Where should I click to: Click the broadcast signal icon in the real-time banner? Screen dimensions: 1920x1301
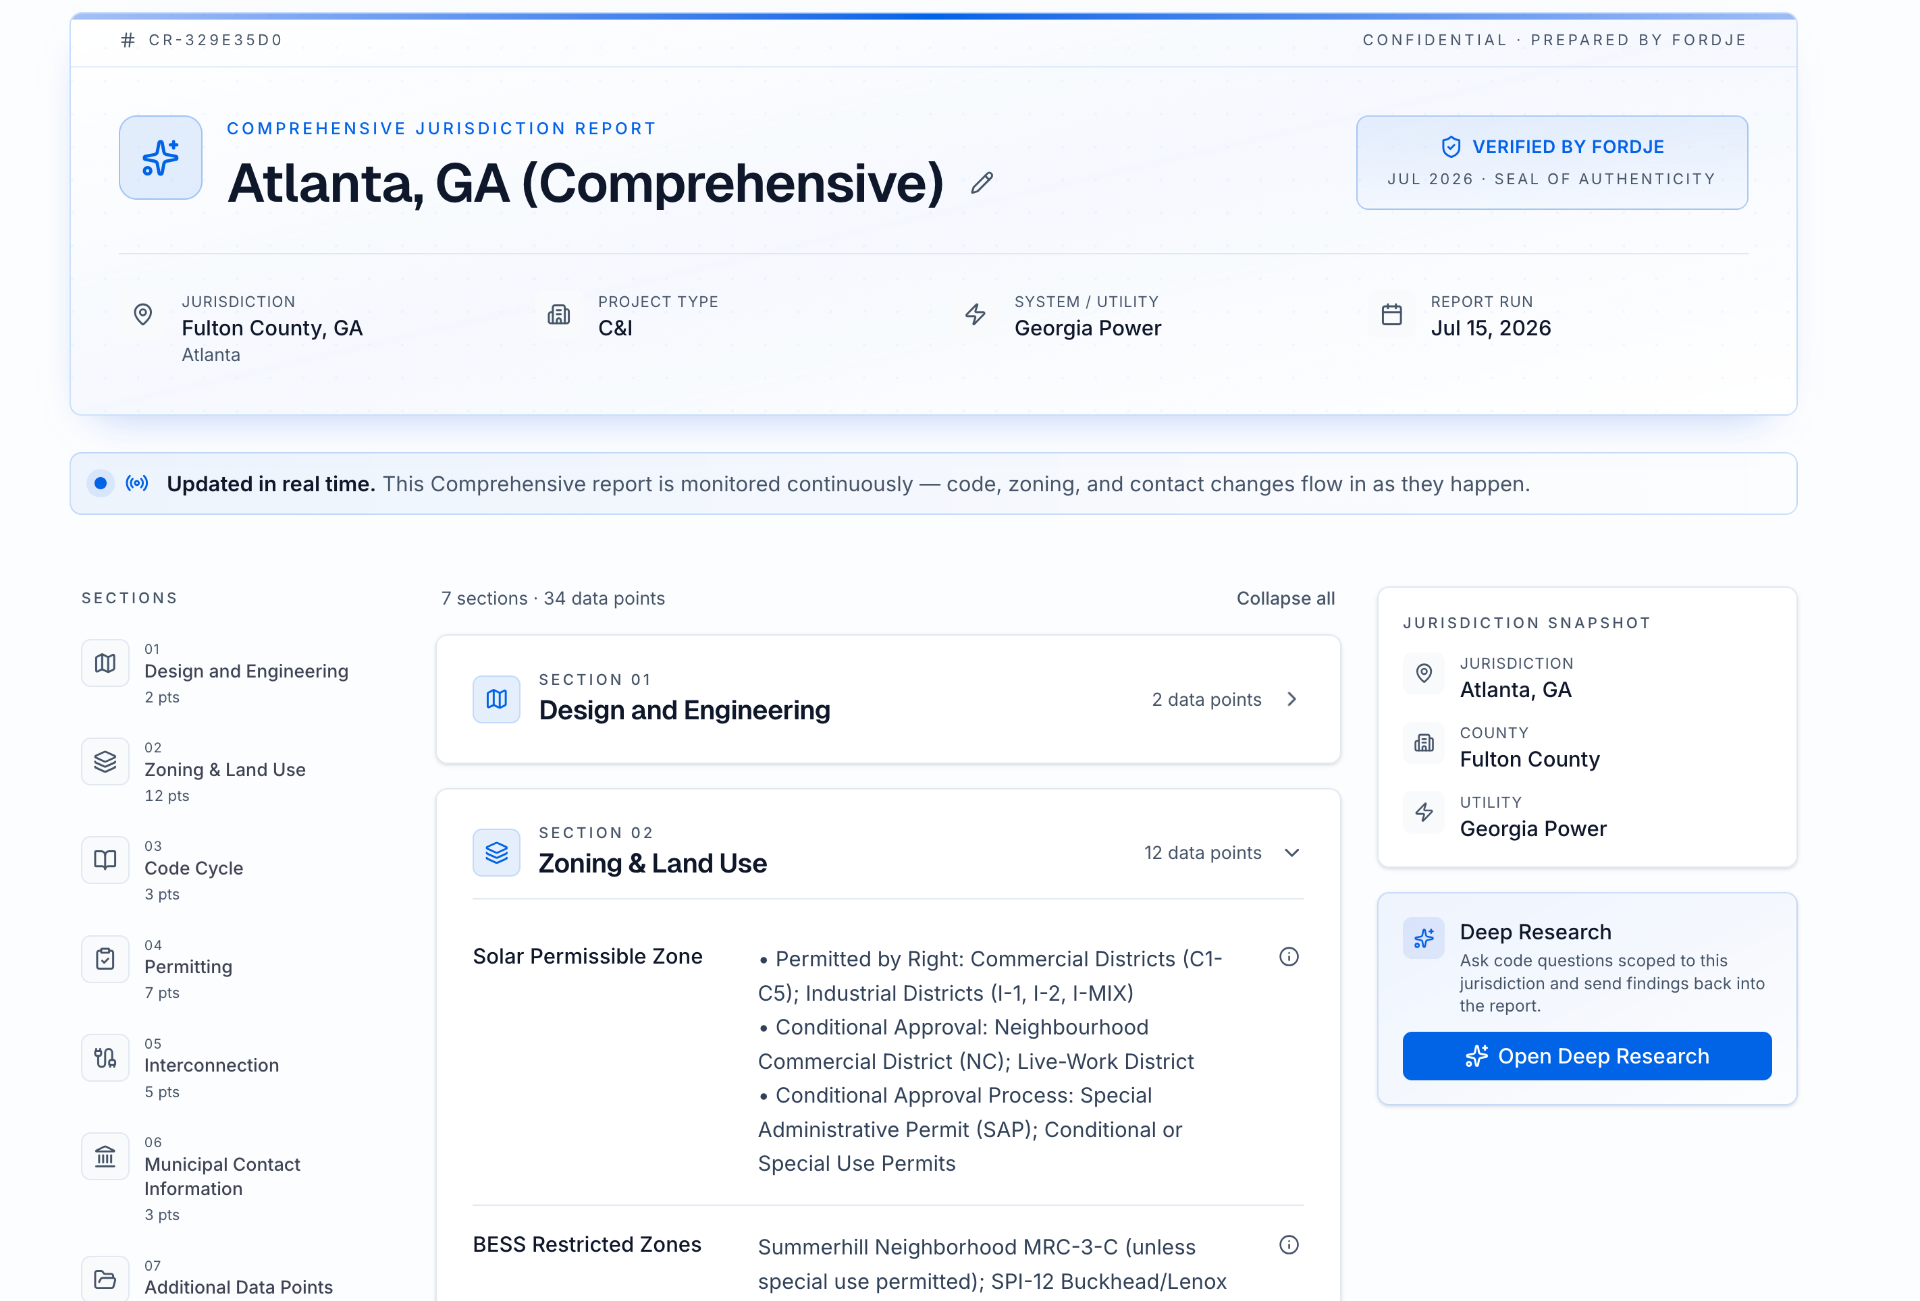137,484
